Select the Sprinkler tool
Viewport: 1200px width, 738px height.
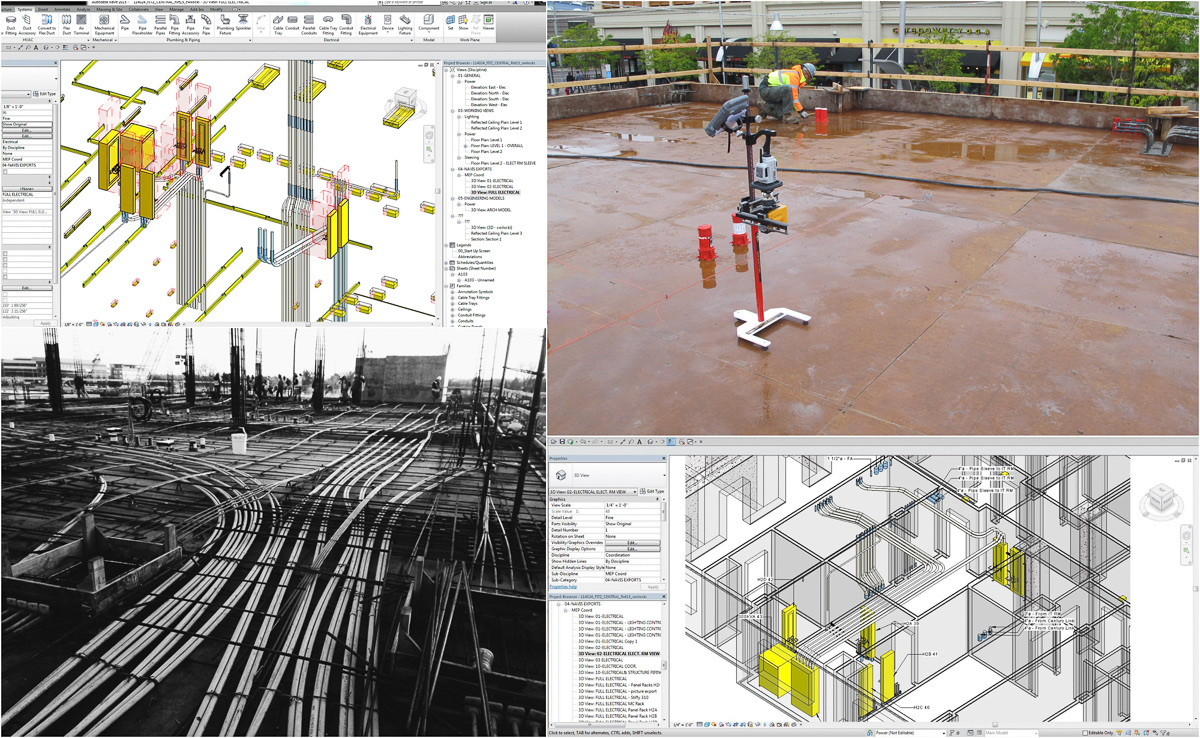tap(243, 23)
